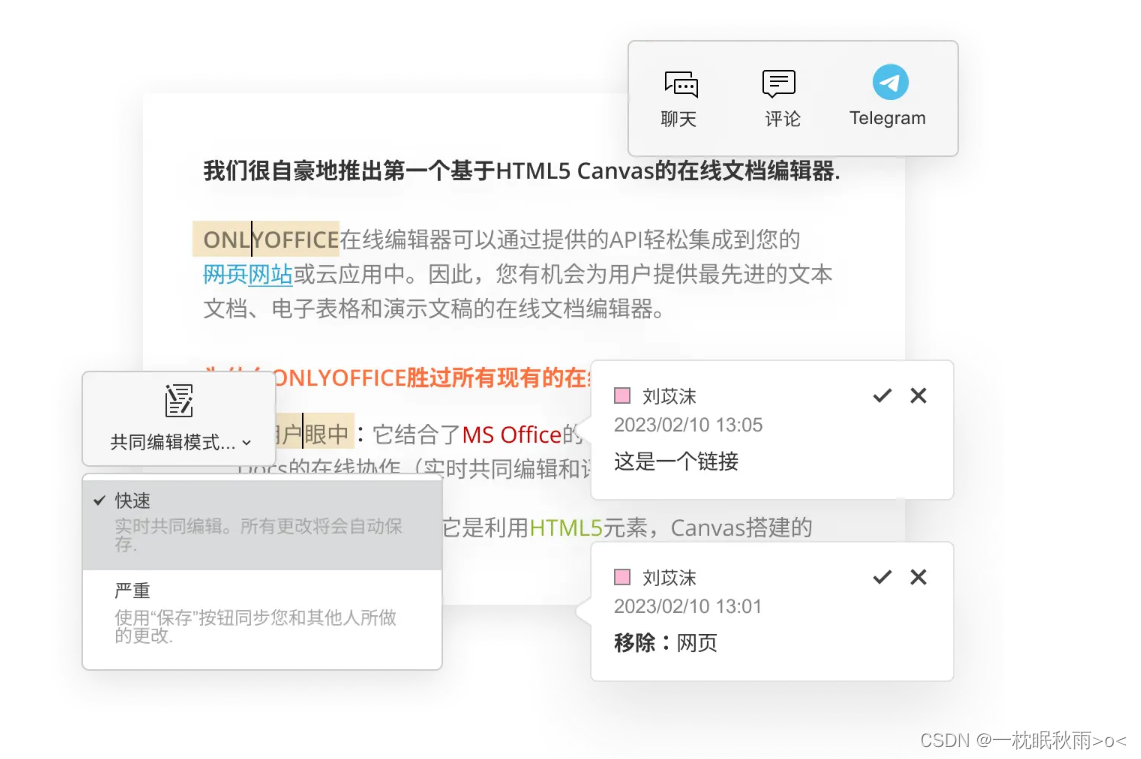Click the 评论 label under comments icon
This screenshot has width=1141, height=759.
tap(782, 119)
